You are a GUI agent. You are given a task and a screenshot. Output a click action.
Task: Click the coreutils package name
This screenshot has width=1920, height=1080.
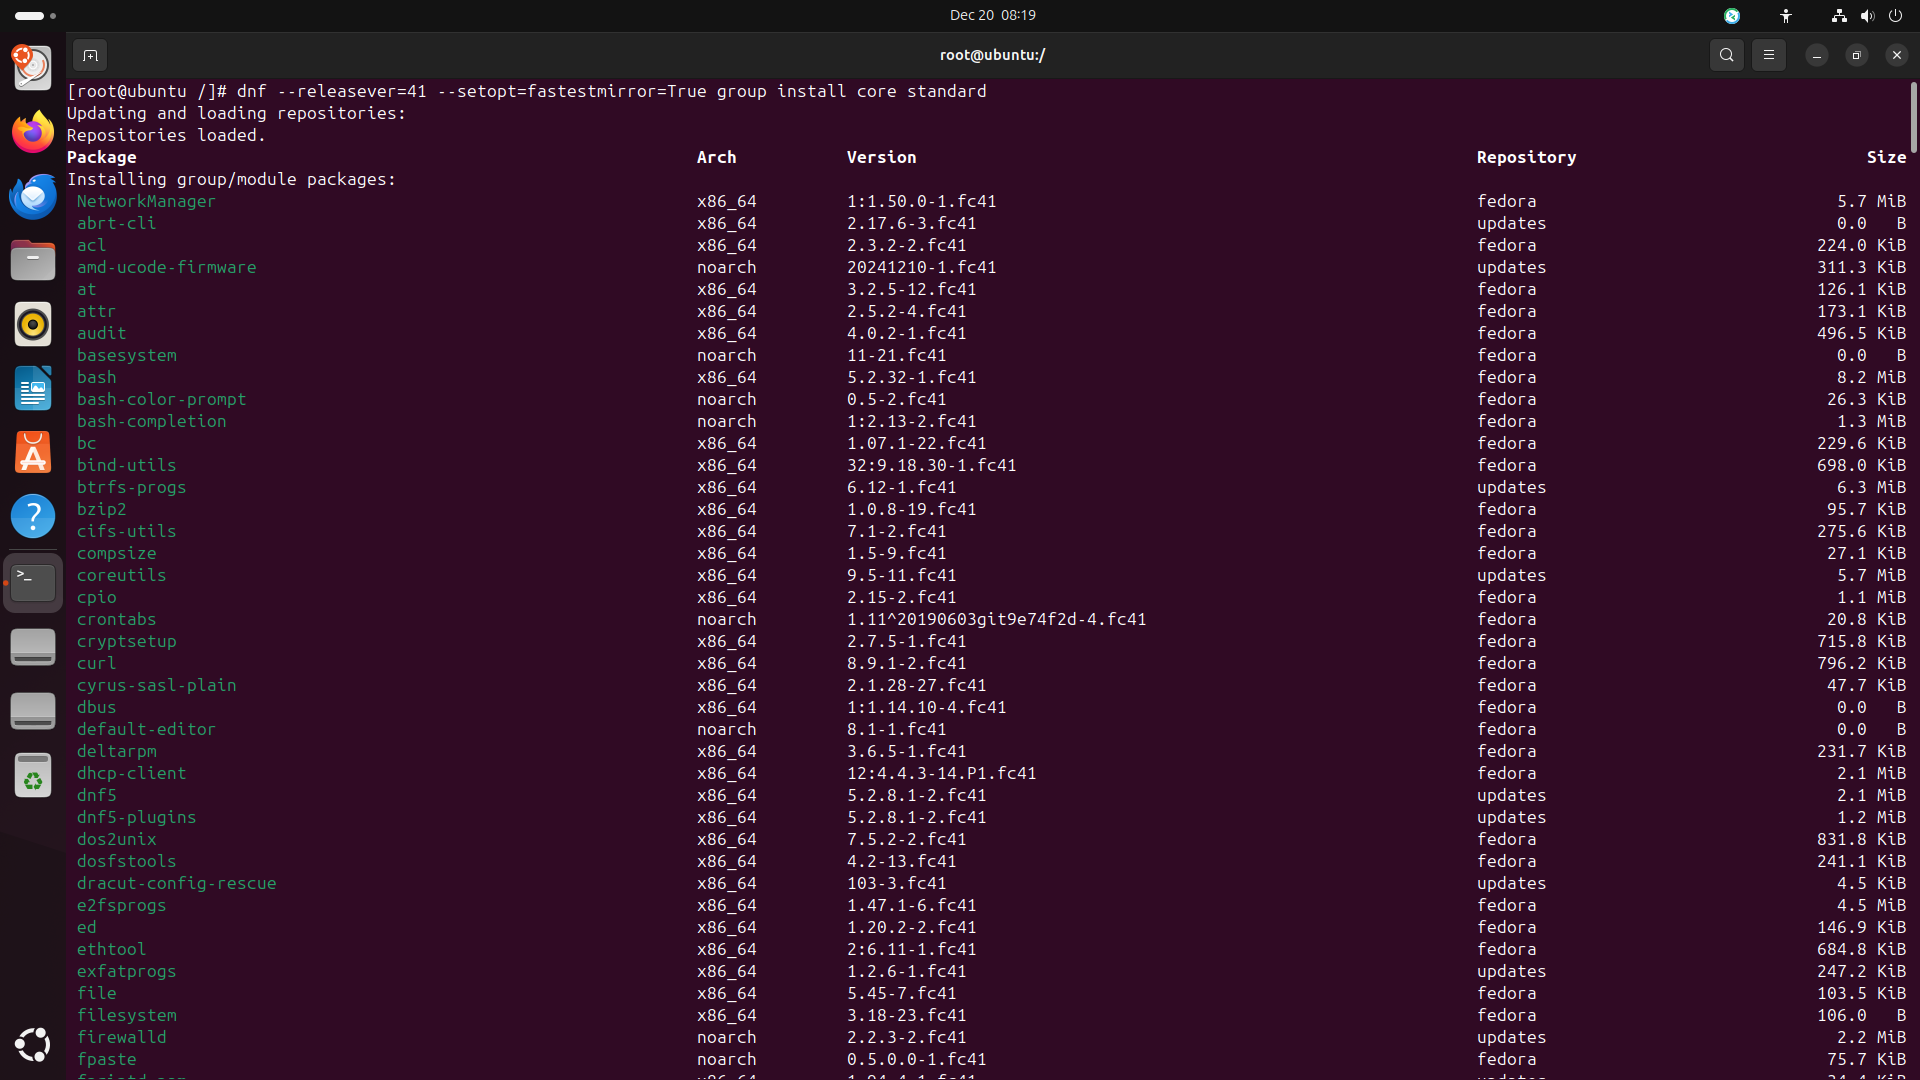tap(121, 575)
